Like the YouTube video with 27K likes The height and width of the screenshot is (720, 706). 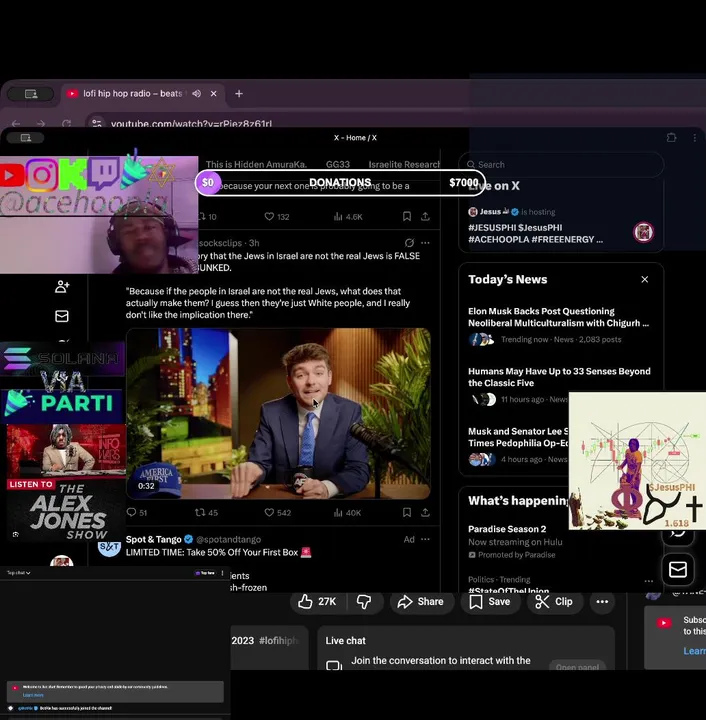pos(317,602)
